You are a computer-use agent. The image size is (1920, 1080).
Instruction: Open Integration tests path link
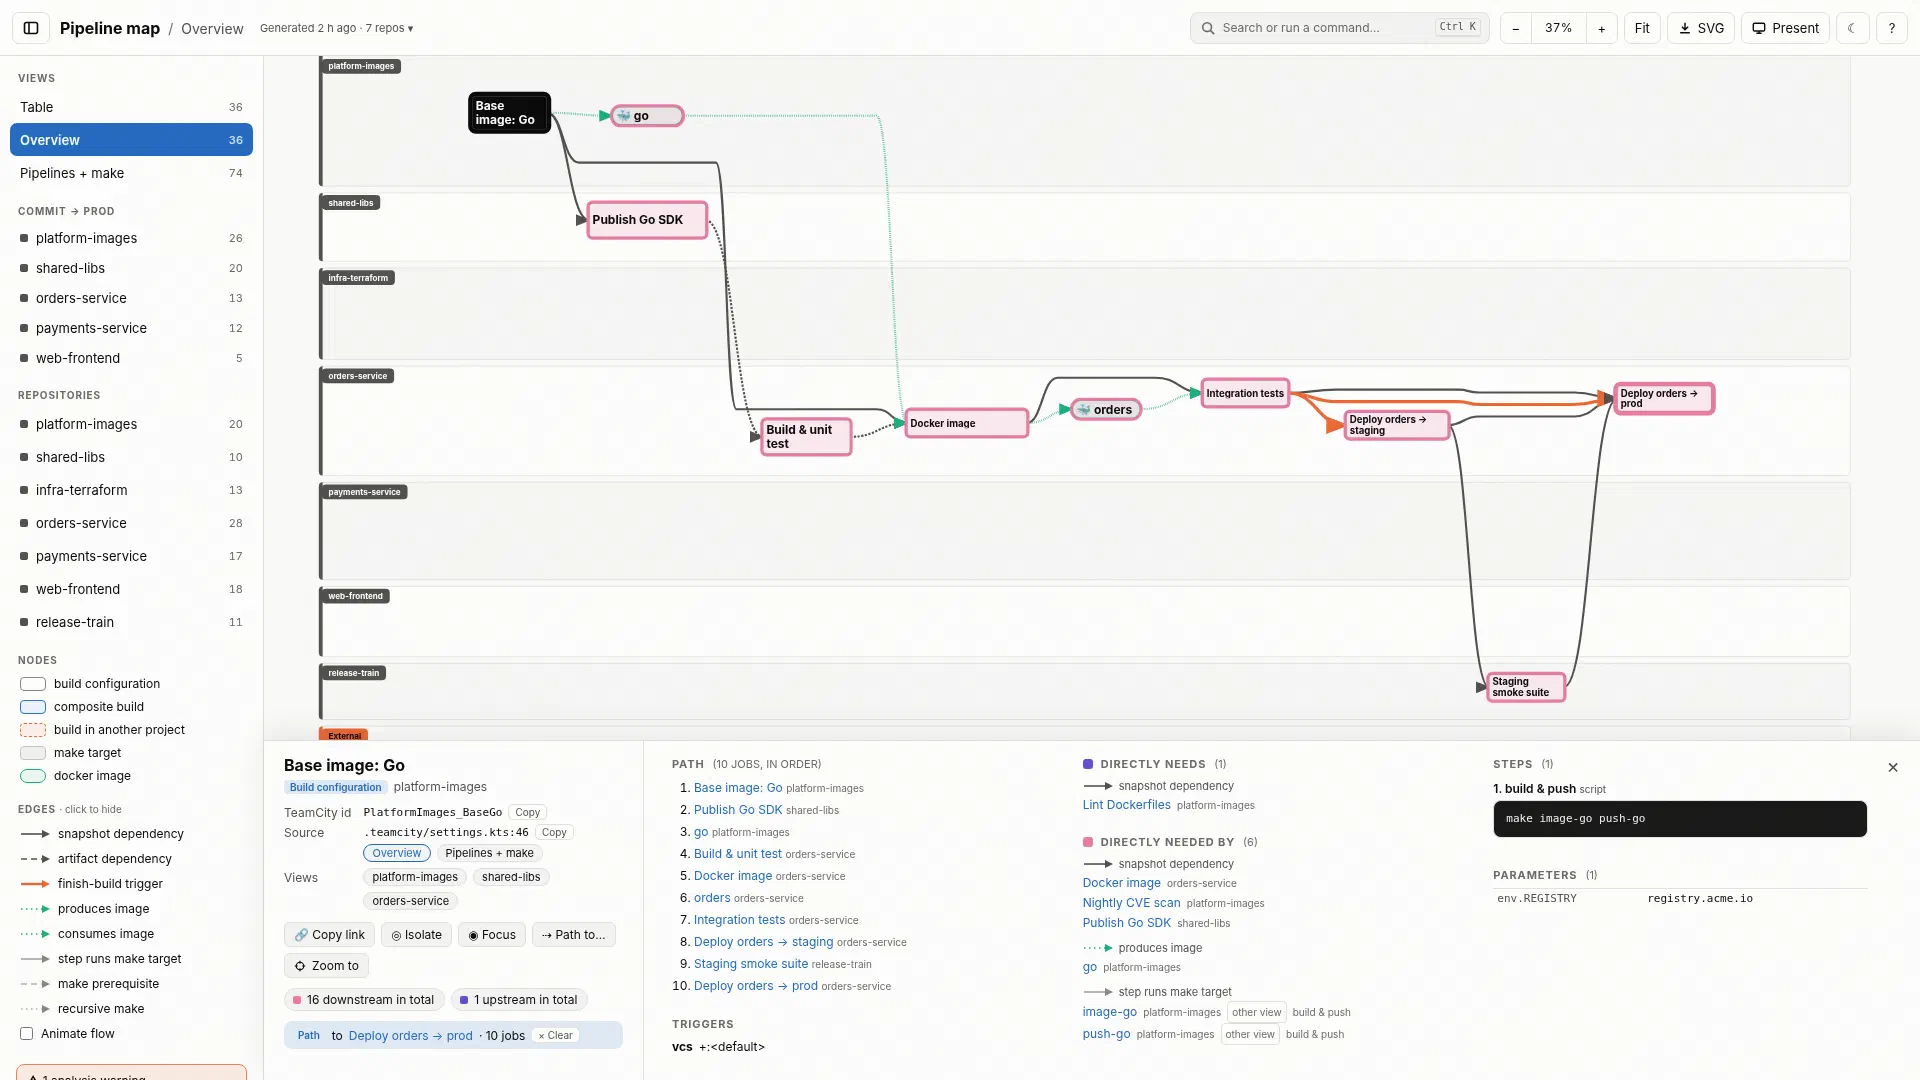coord(739,920)
